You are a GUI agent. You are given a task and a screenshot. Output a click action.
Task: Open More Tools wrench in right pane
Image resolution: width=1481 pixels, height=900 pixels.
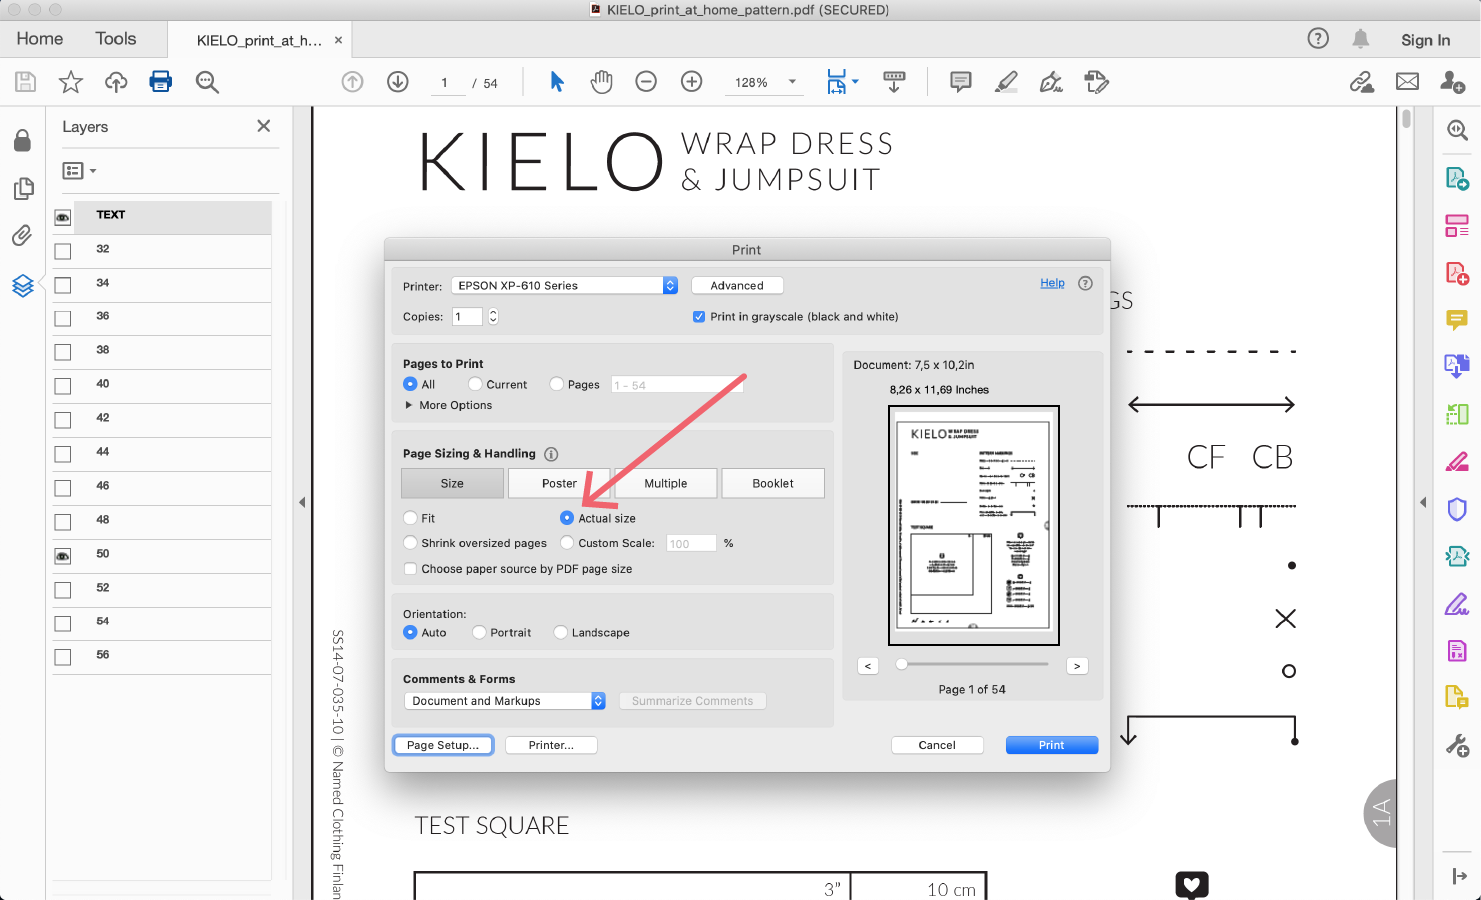point(1457,745)
